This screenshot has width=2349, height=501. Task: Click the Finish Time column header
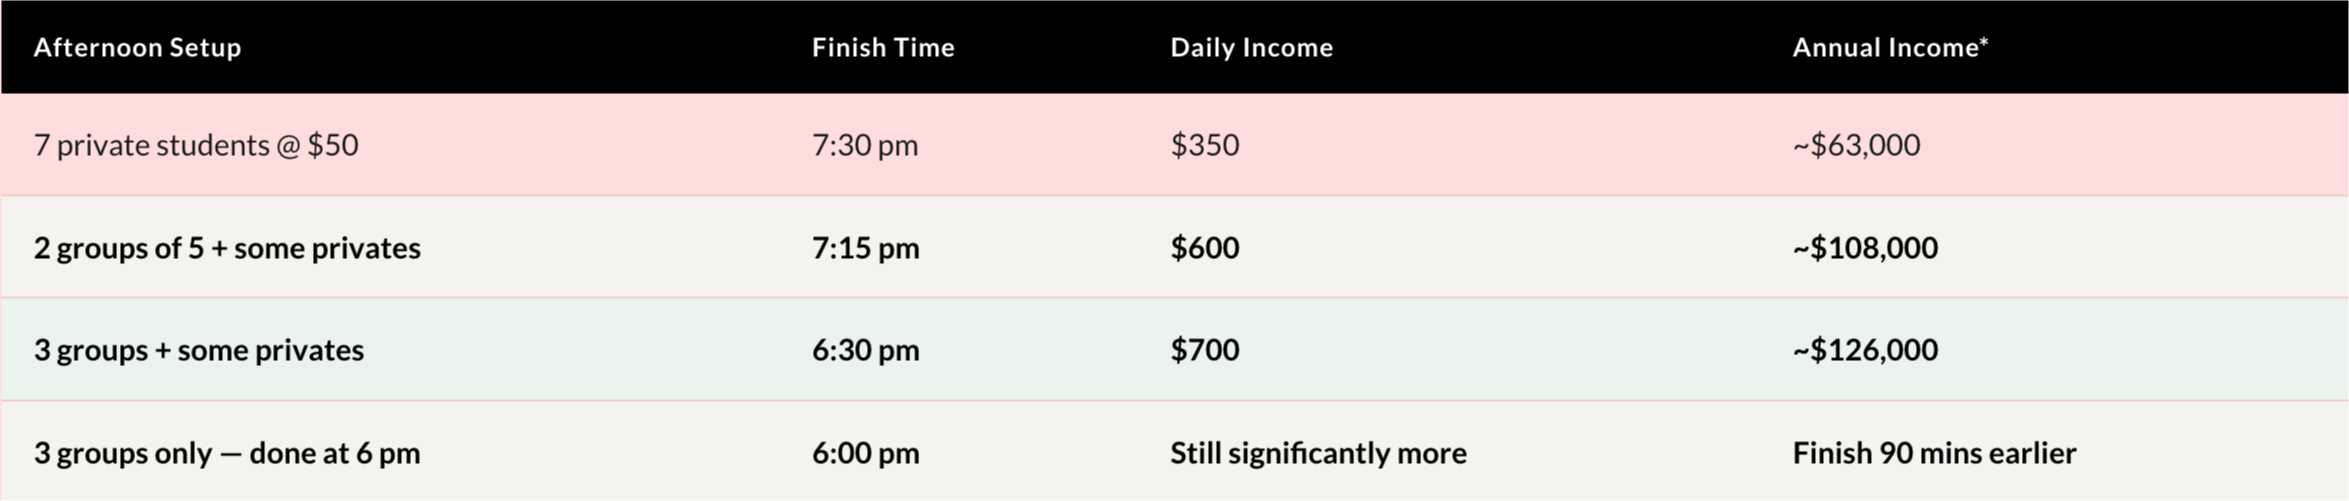(882, 47)
